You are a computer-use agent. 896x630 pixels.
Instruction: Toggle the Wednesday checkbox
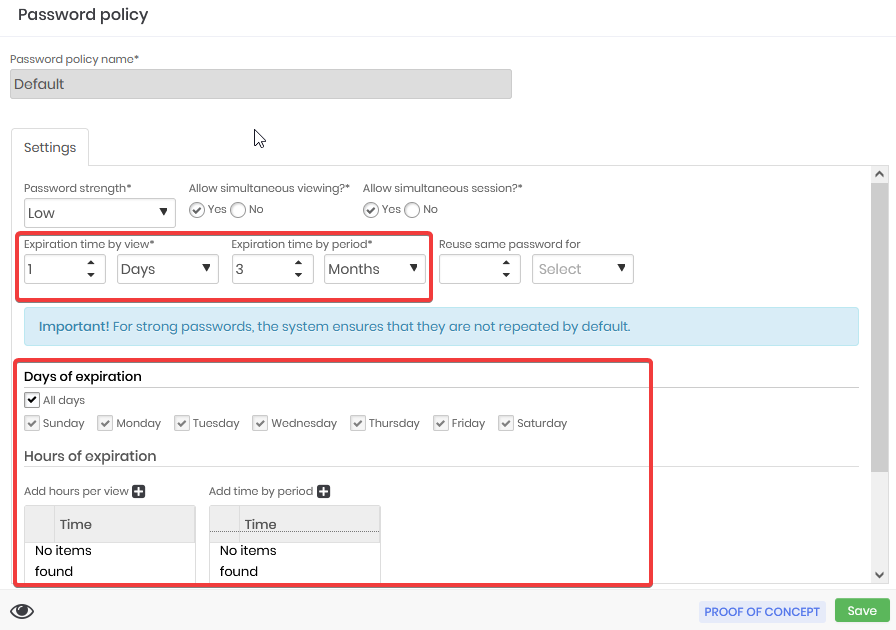[260, 423]
